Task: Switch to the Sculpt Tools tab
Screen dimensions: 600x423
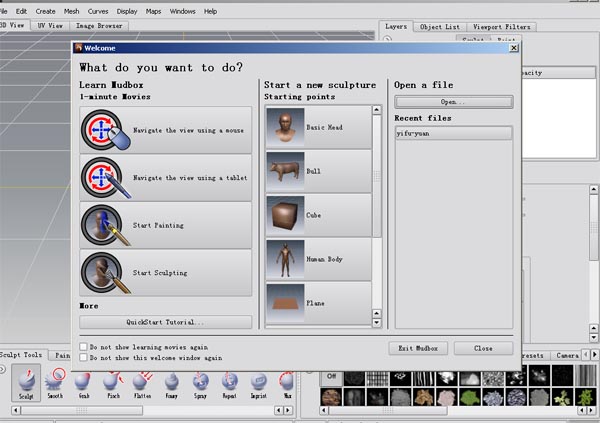Action: (22, 355)
